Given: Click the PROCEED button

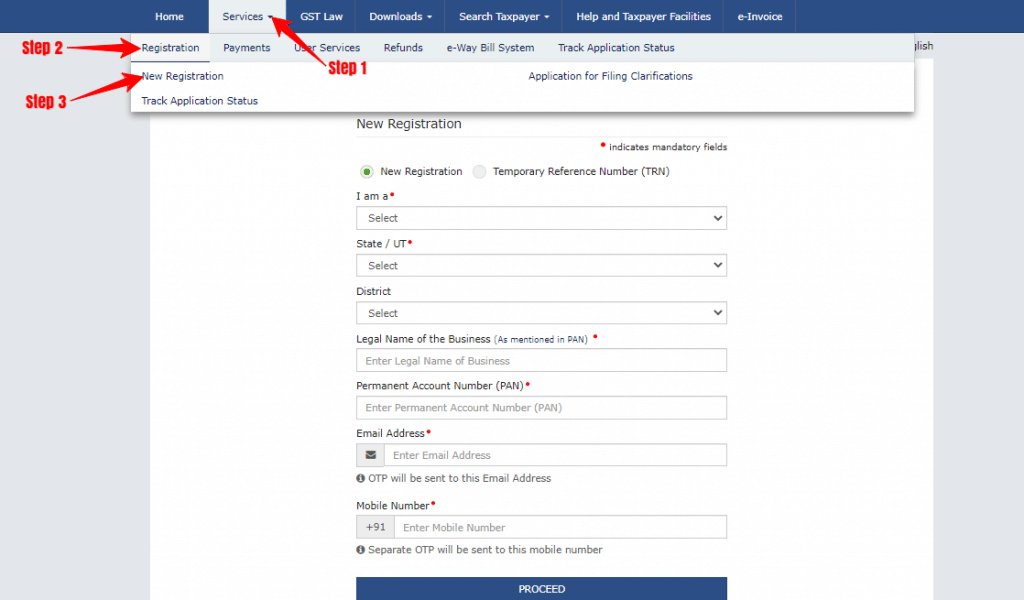Looking at the screenshot, I should [x=541, y=588].
